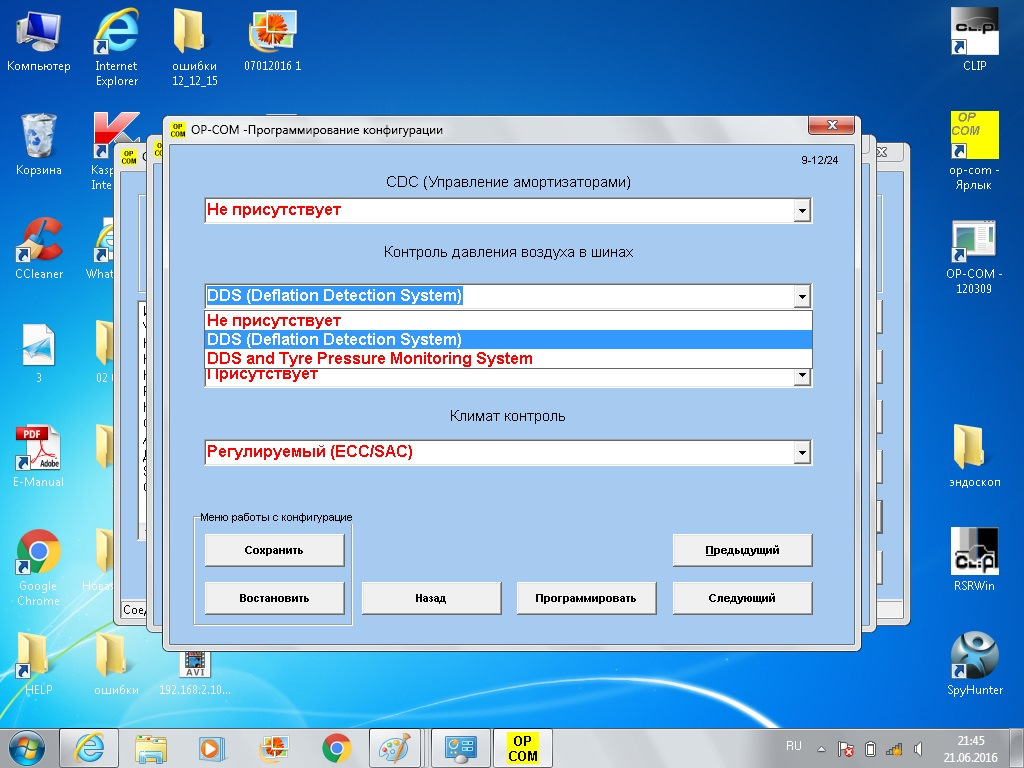Open the Action Center flag tray icon
The image size is (1024, 768).
tap(846, 749)
